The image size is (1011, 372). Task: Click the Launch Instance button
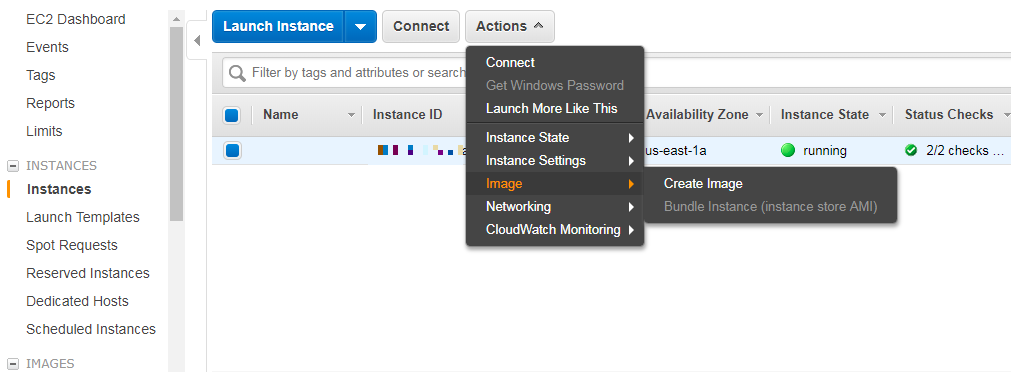pos(278,26)
